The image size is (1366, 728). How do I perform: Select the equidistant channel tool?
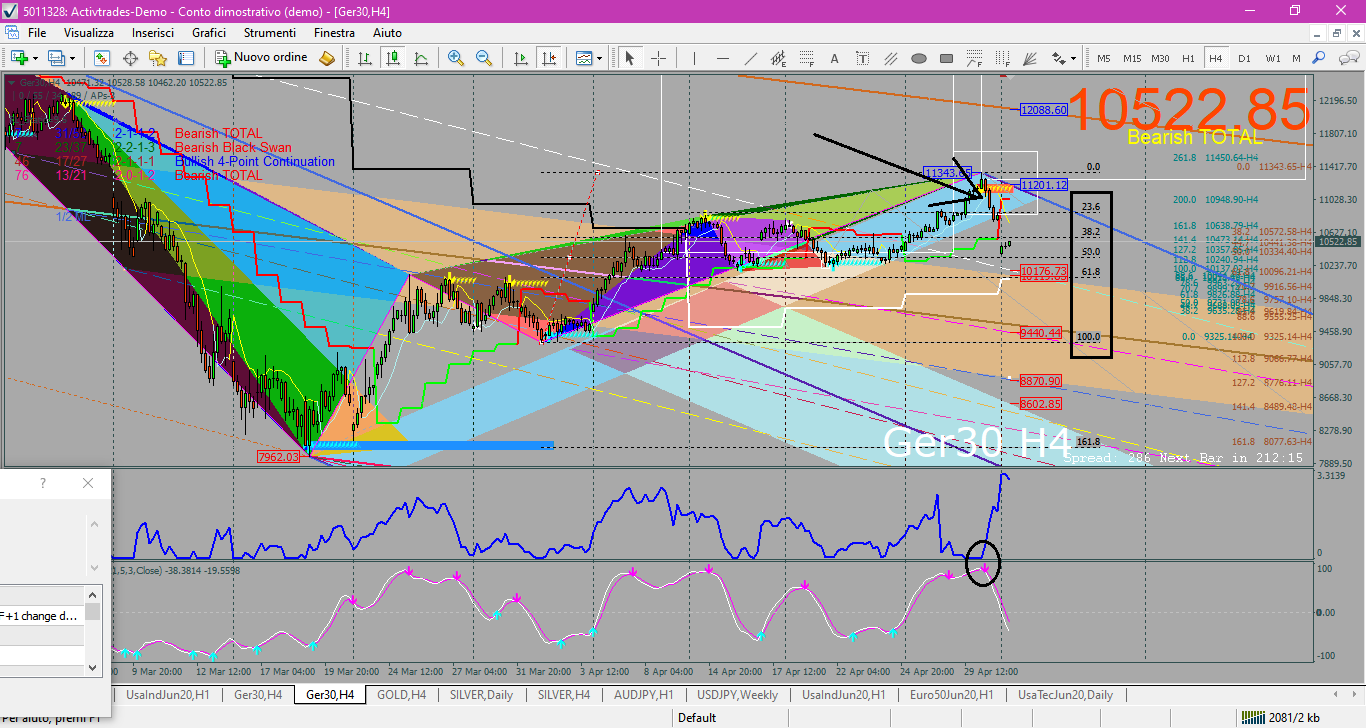point(778,58)
